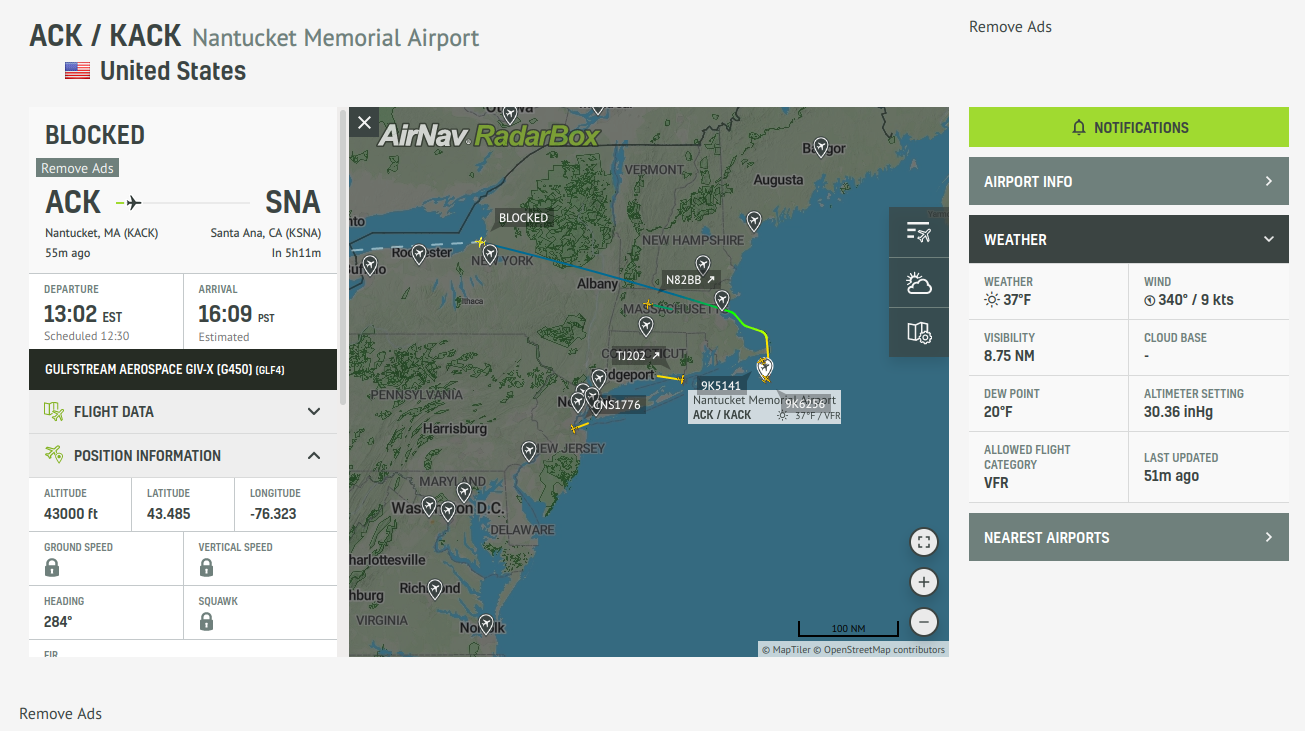The height and width of the screenshot is (731, 1305).
Task: Toggle the weather layer cloud icon
Action: [919, 283]
